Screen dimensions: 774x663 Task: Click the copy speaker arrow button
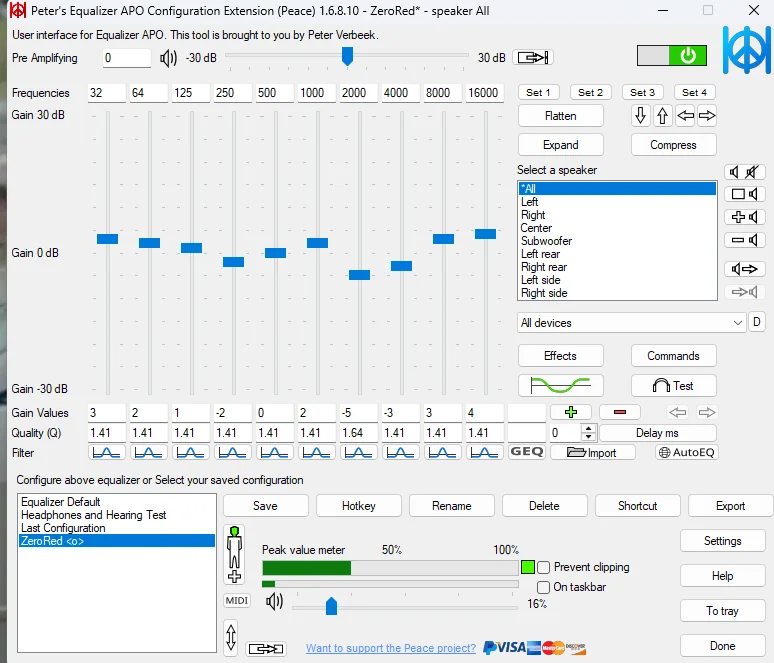click(744, 269)
